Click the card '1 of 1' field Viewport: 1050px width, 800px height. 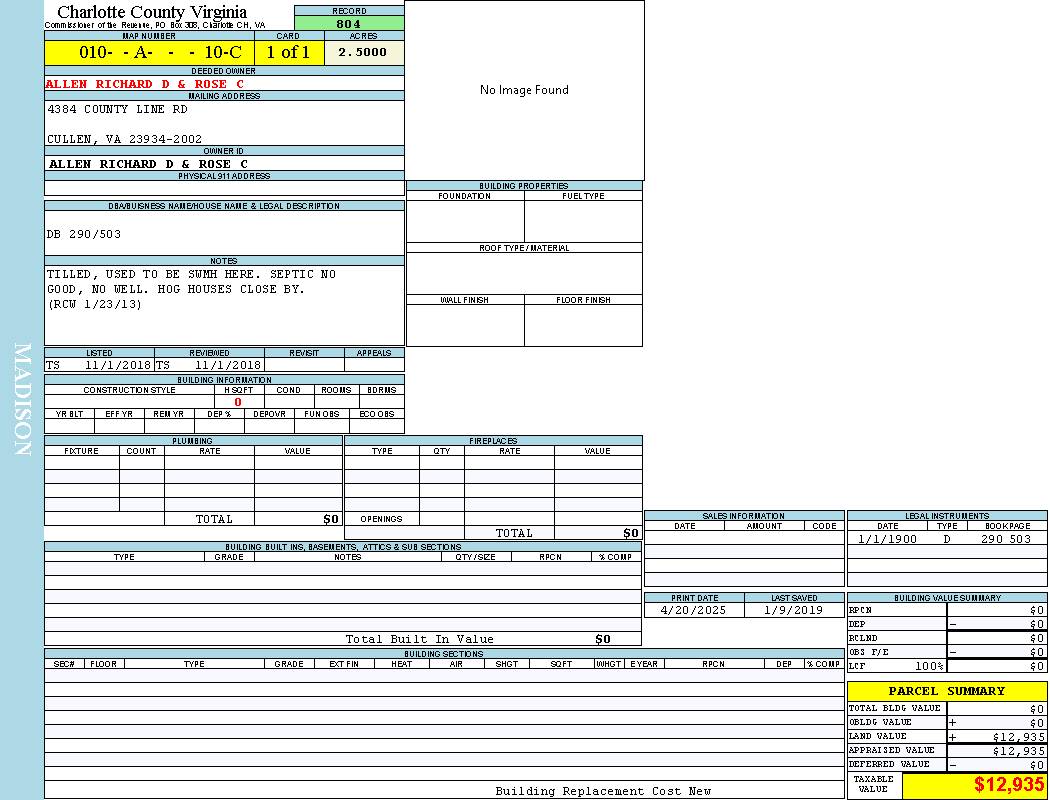point(288,53)
